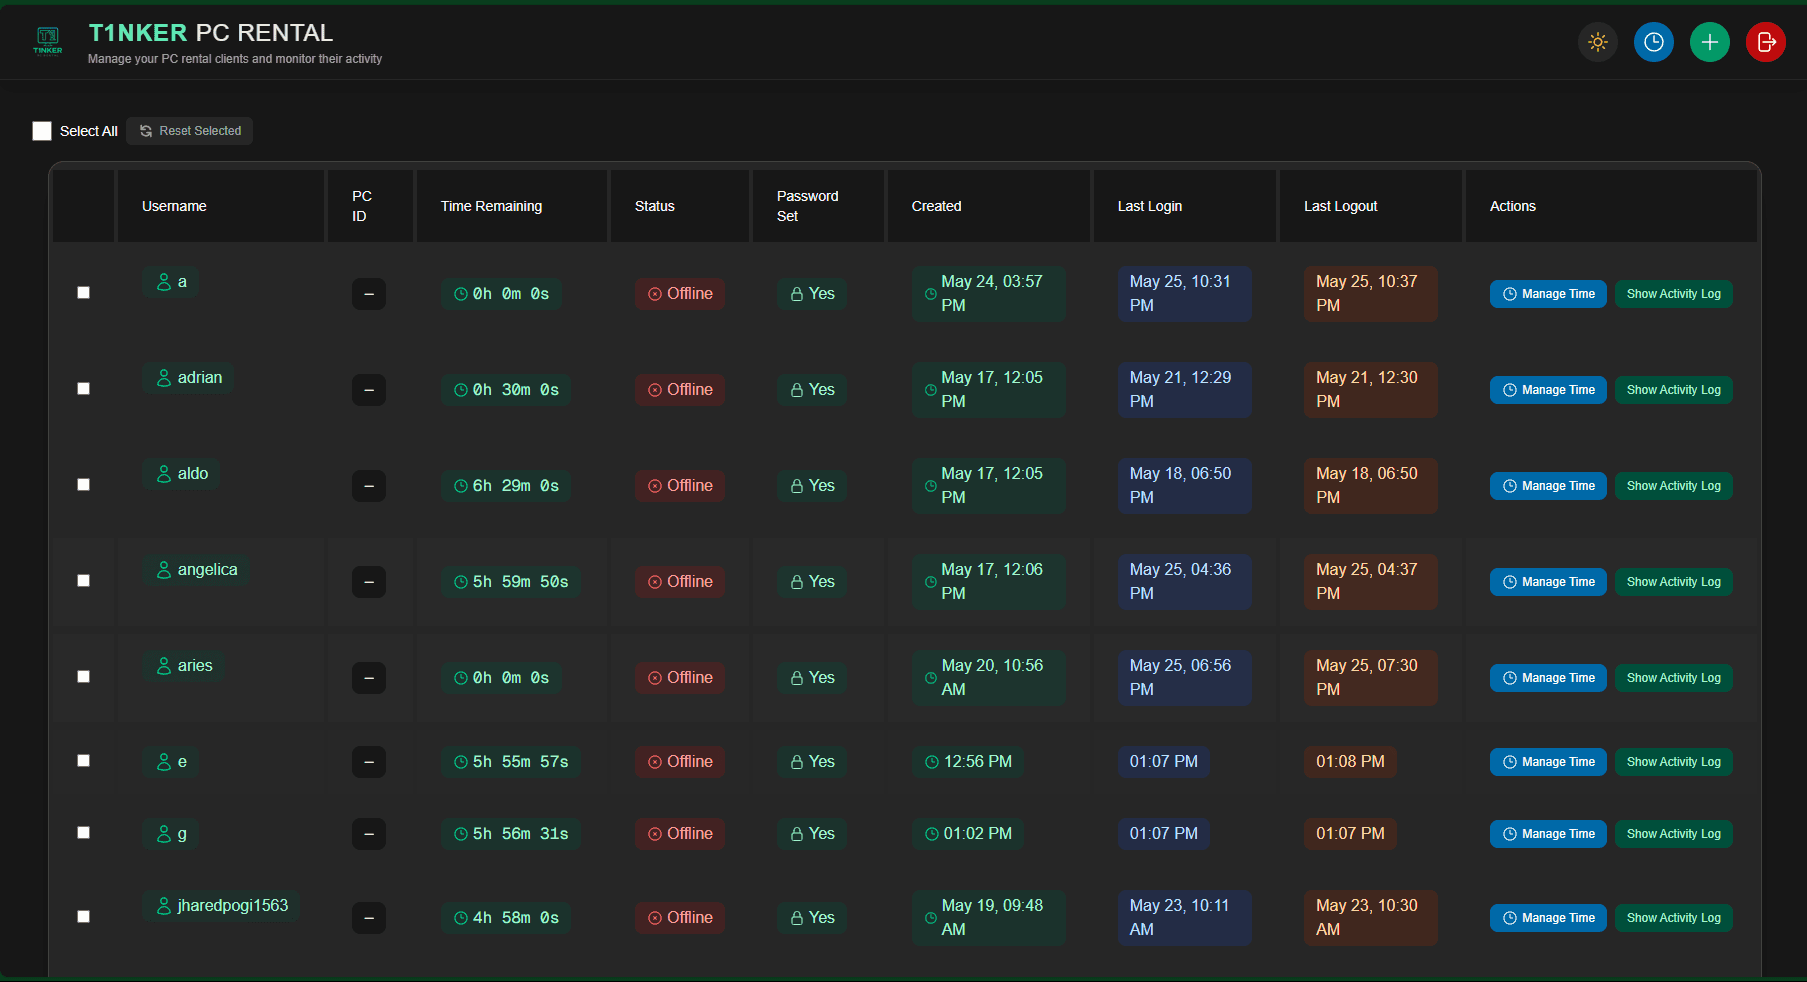Click the Actions column header
Screen dimensions: 1807x982
[x=1611, y=206]
